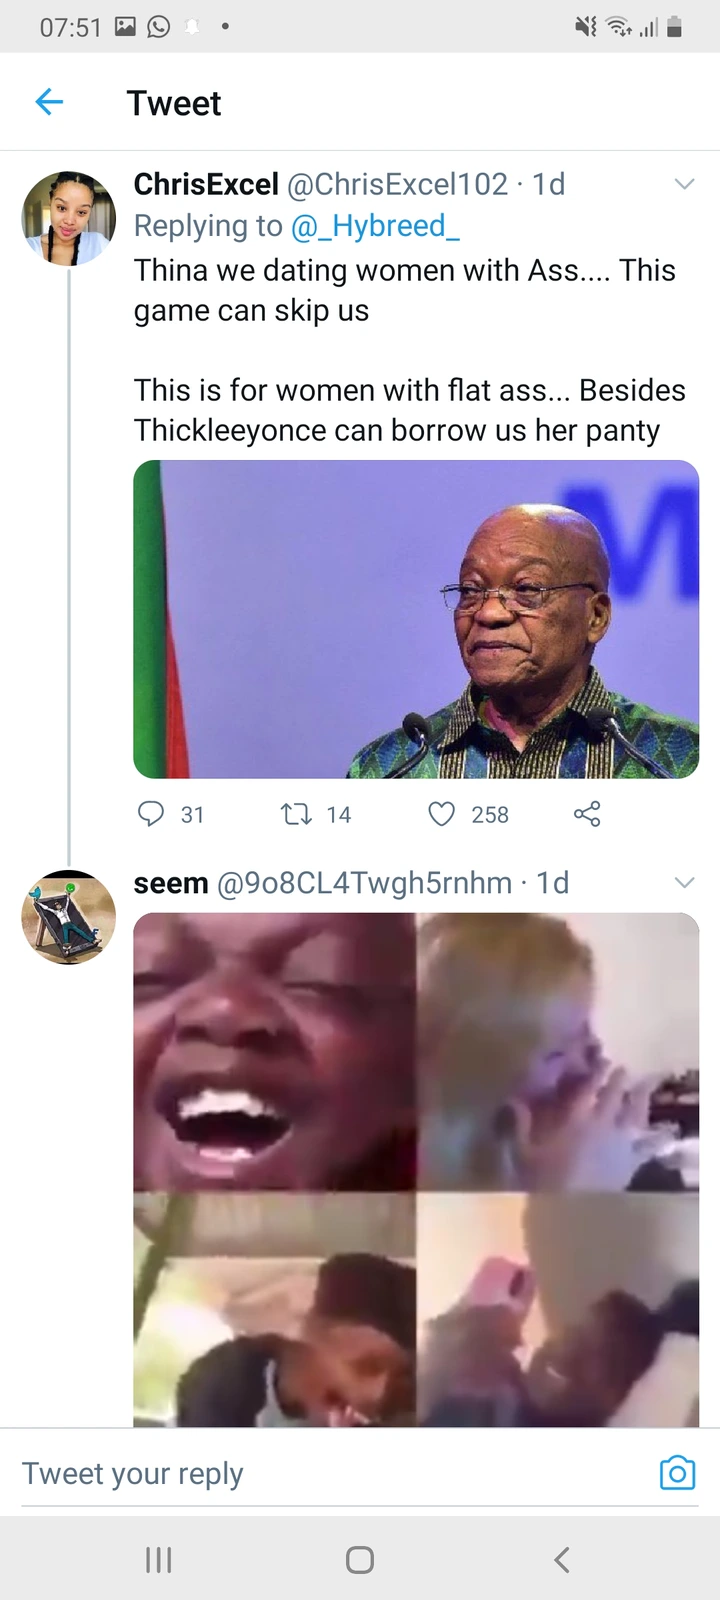
Task: Open the man at podium image
Action: click(416, 619)
